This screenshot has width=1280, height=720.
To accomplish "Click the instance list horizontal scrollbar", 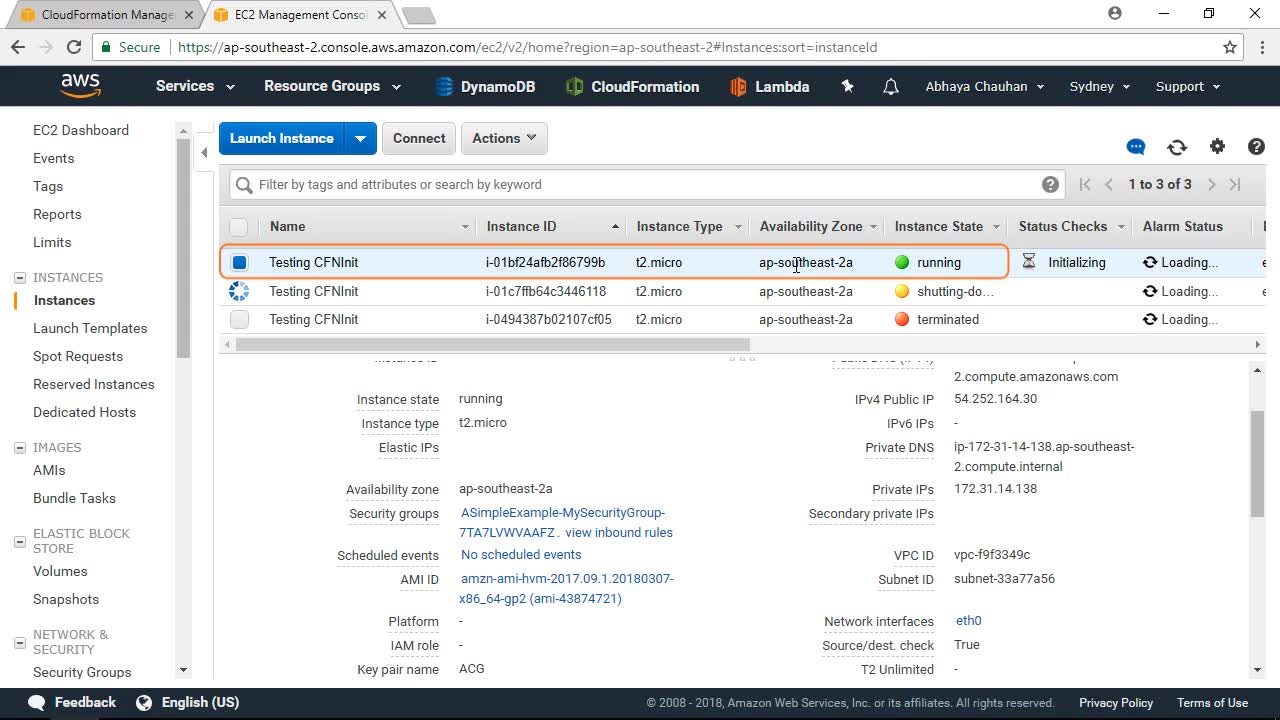I will (x=492, y=344).
